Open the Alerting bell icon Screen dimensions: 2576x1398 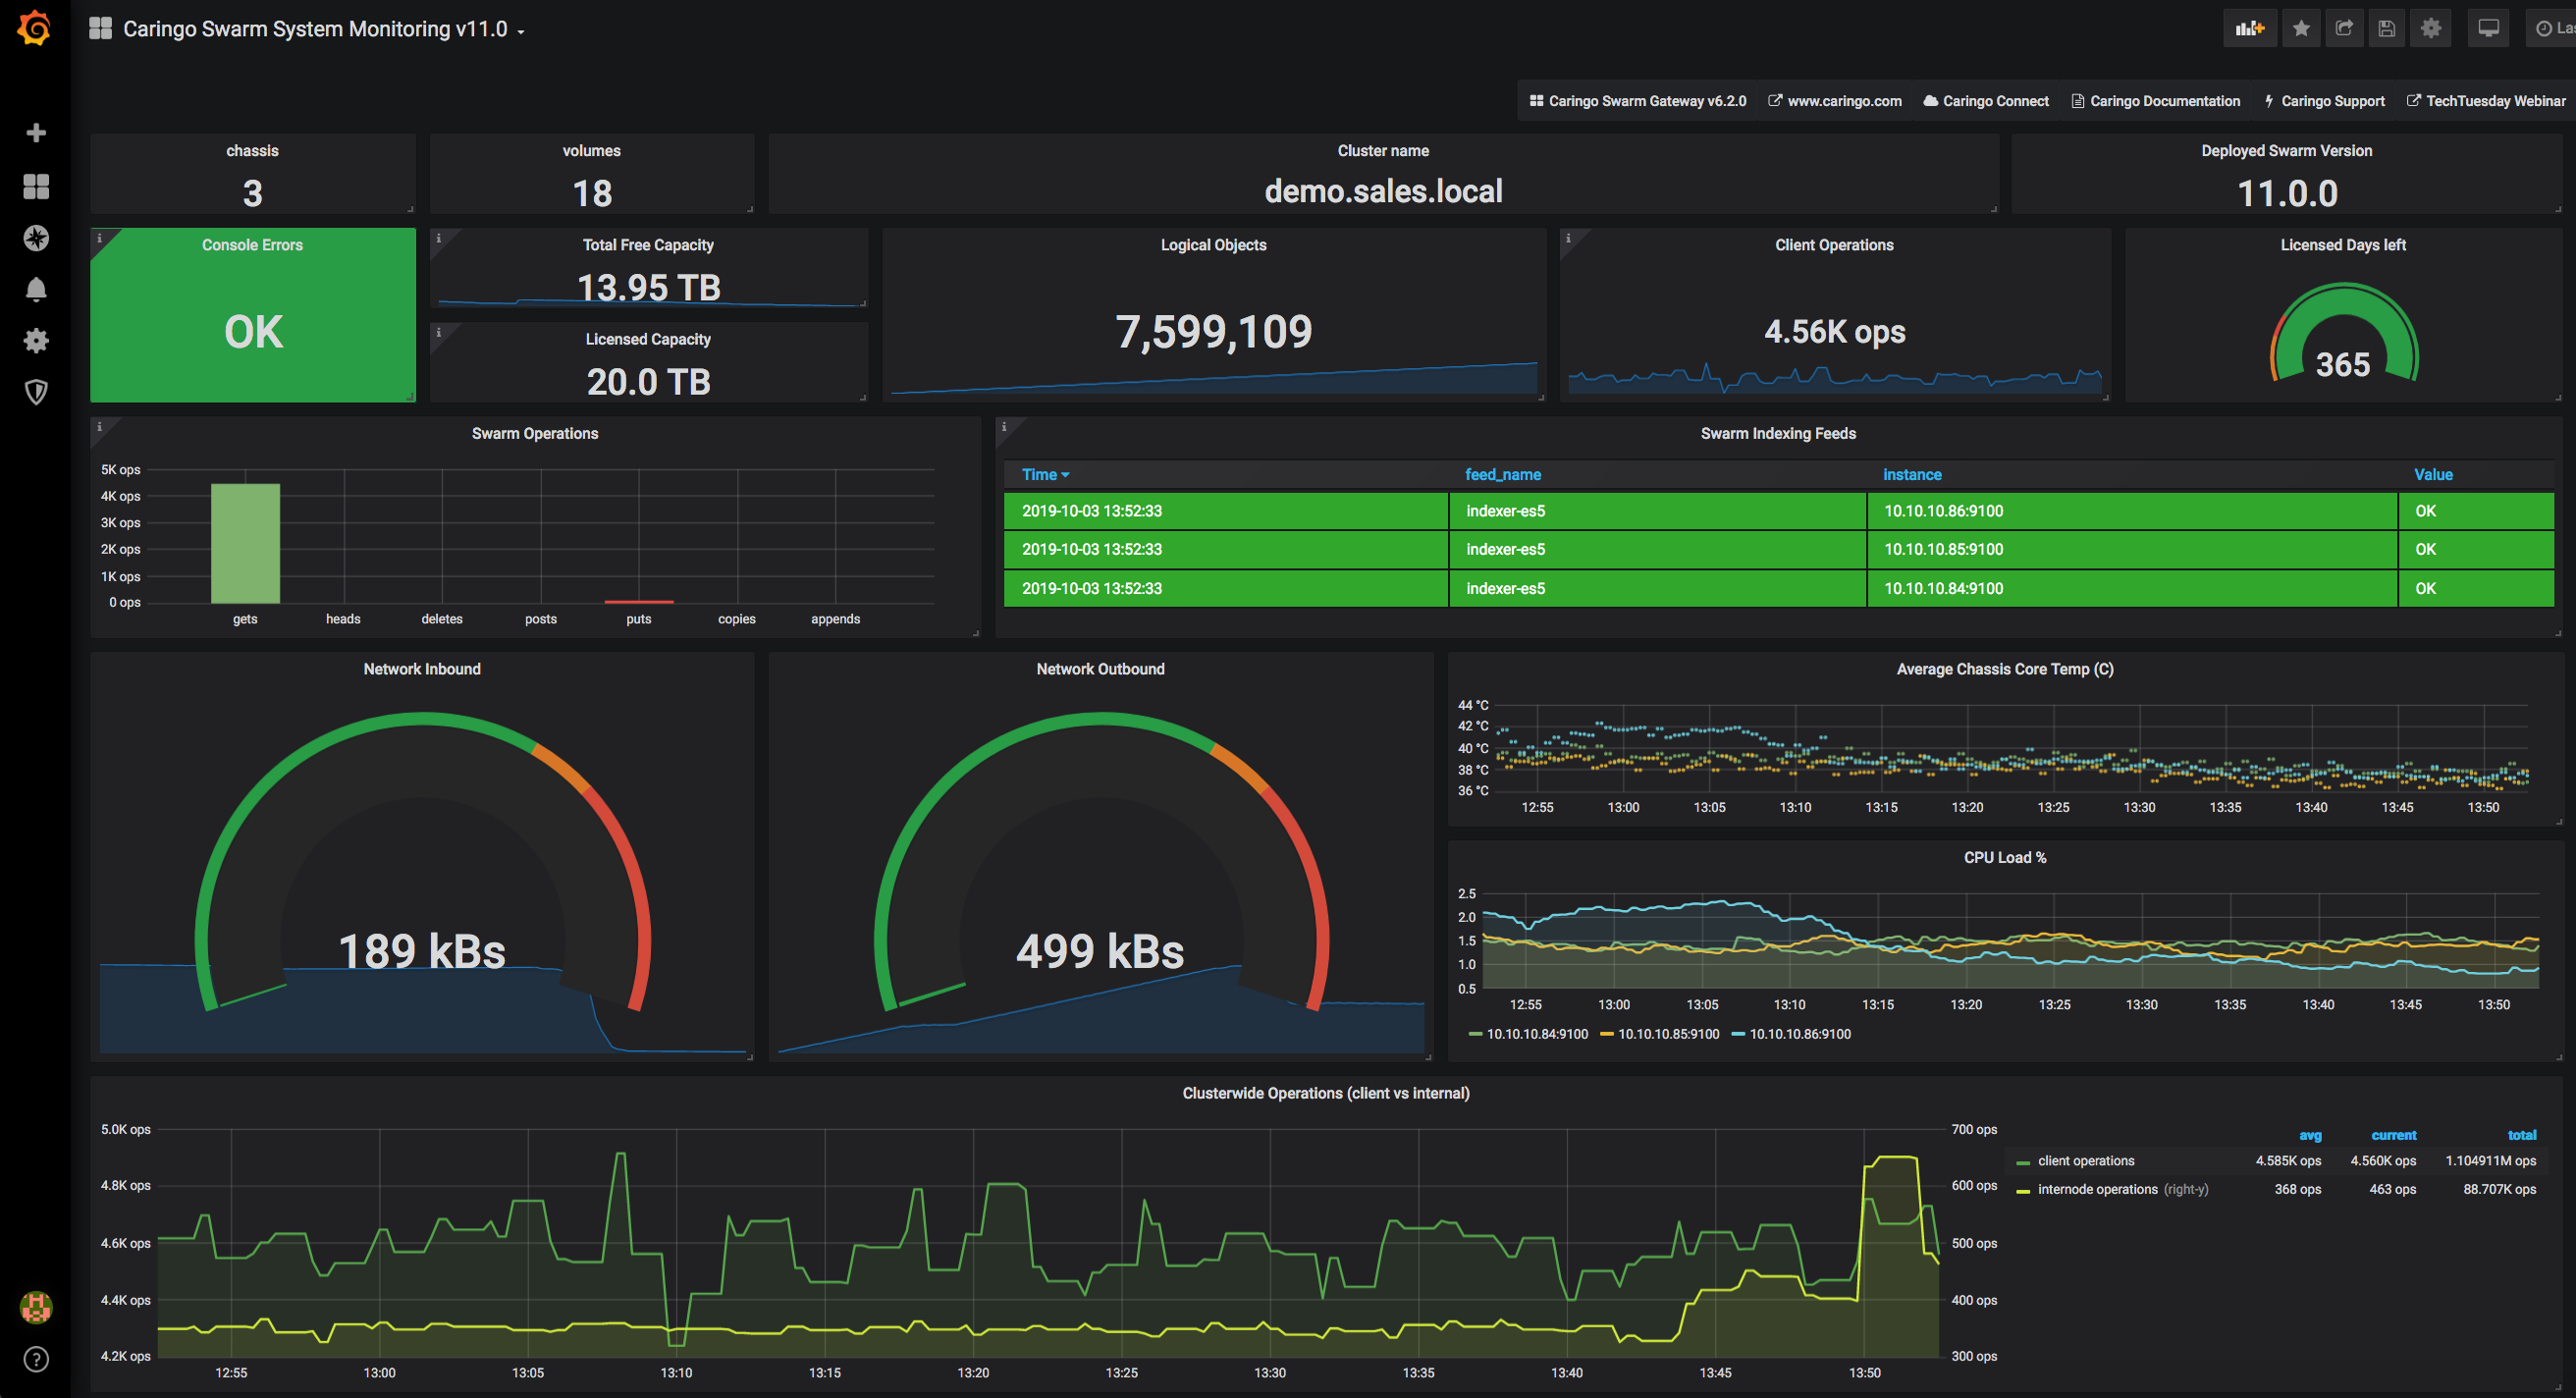(x=36, y=290)
